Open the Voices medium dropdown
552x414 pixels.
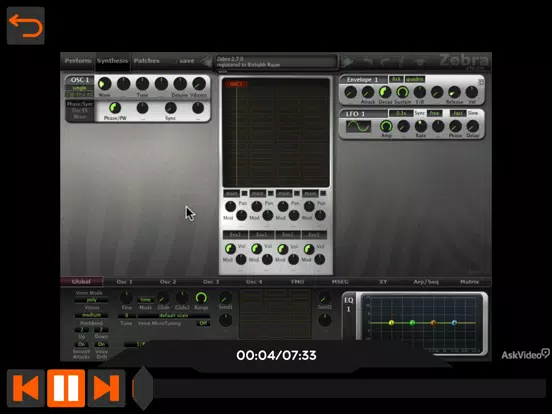pos(91,315)
